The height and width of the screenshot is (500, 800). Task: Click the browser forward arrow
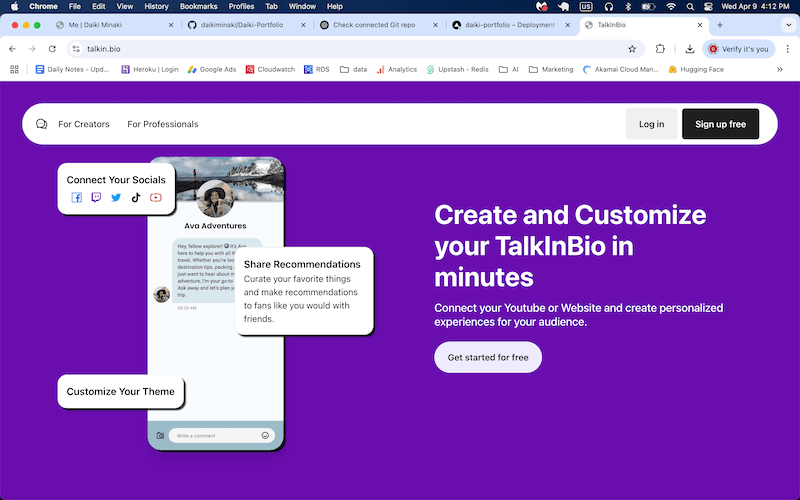[x=32, y=49]
